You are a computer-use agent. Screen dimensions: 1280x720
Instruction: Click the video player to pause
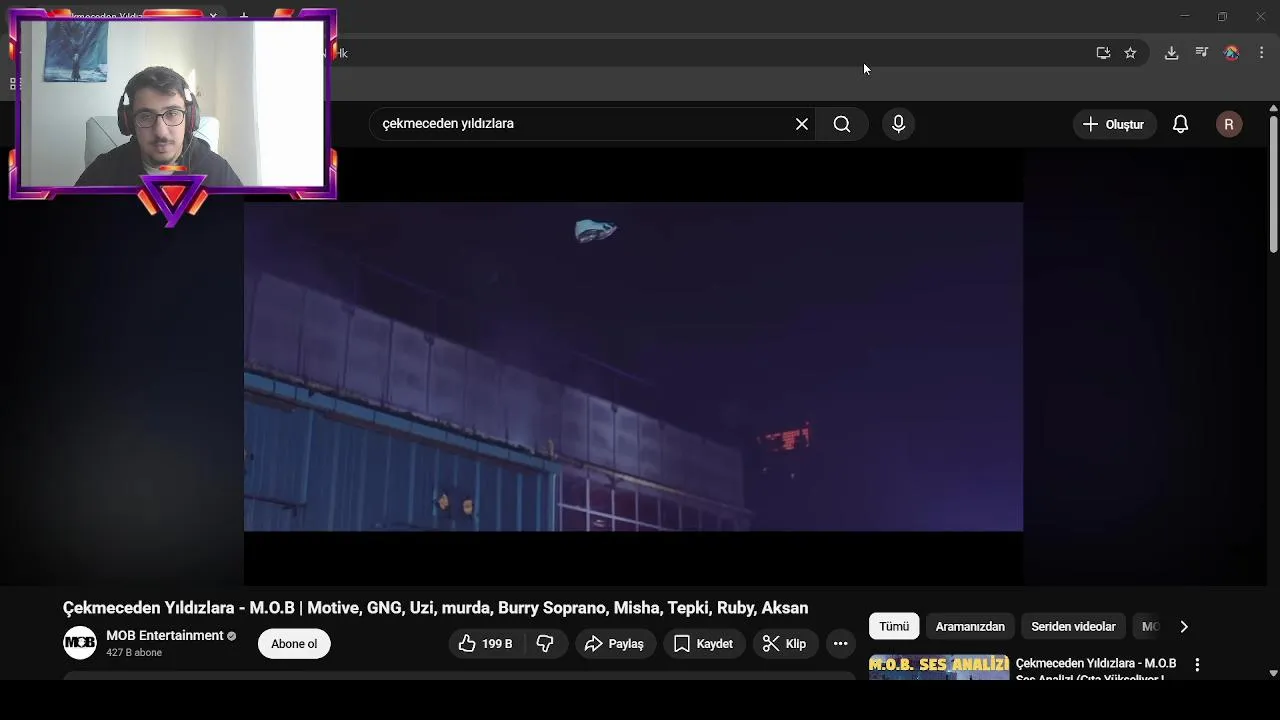click(x=633, y=367)
